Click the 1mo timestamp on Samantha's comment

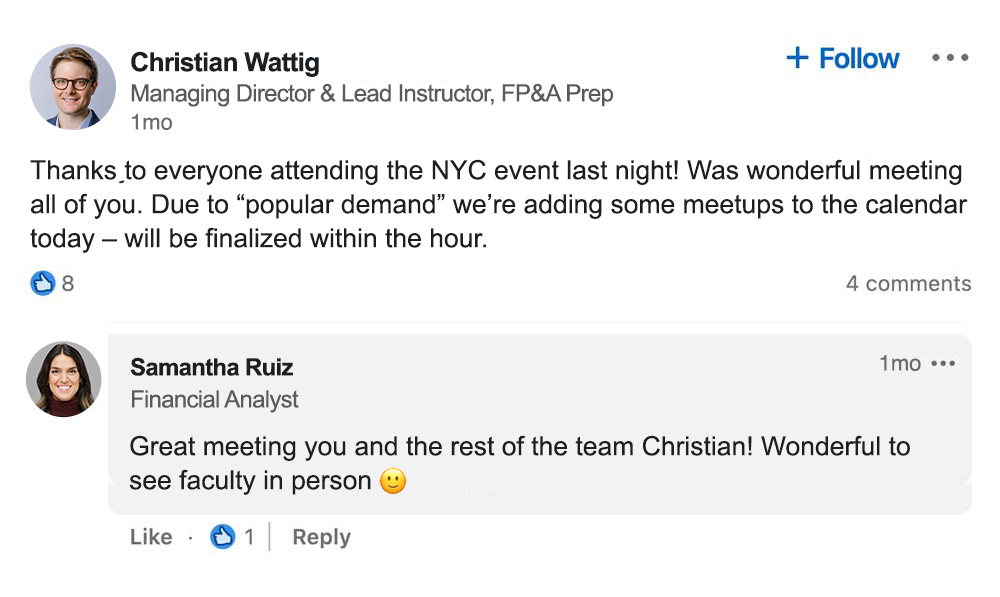coord(899,364)
